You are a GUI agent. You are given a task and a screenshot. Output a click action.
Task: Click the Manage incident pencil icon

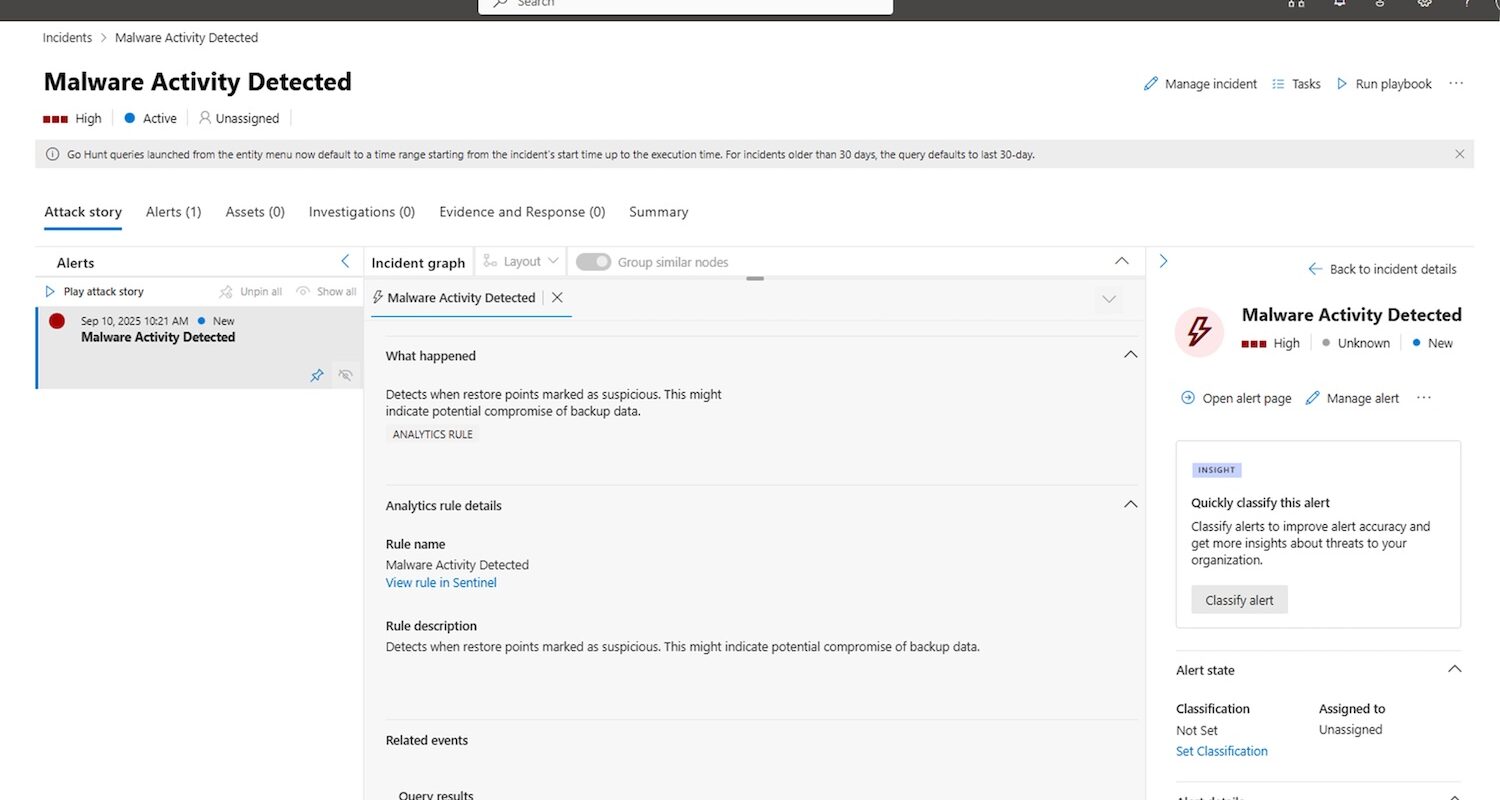click(x=1151, y=84)
